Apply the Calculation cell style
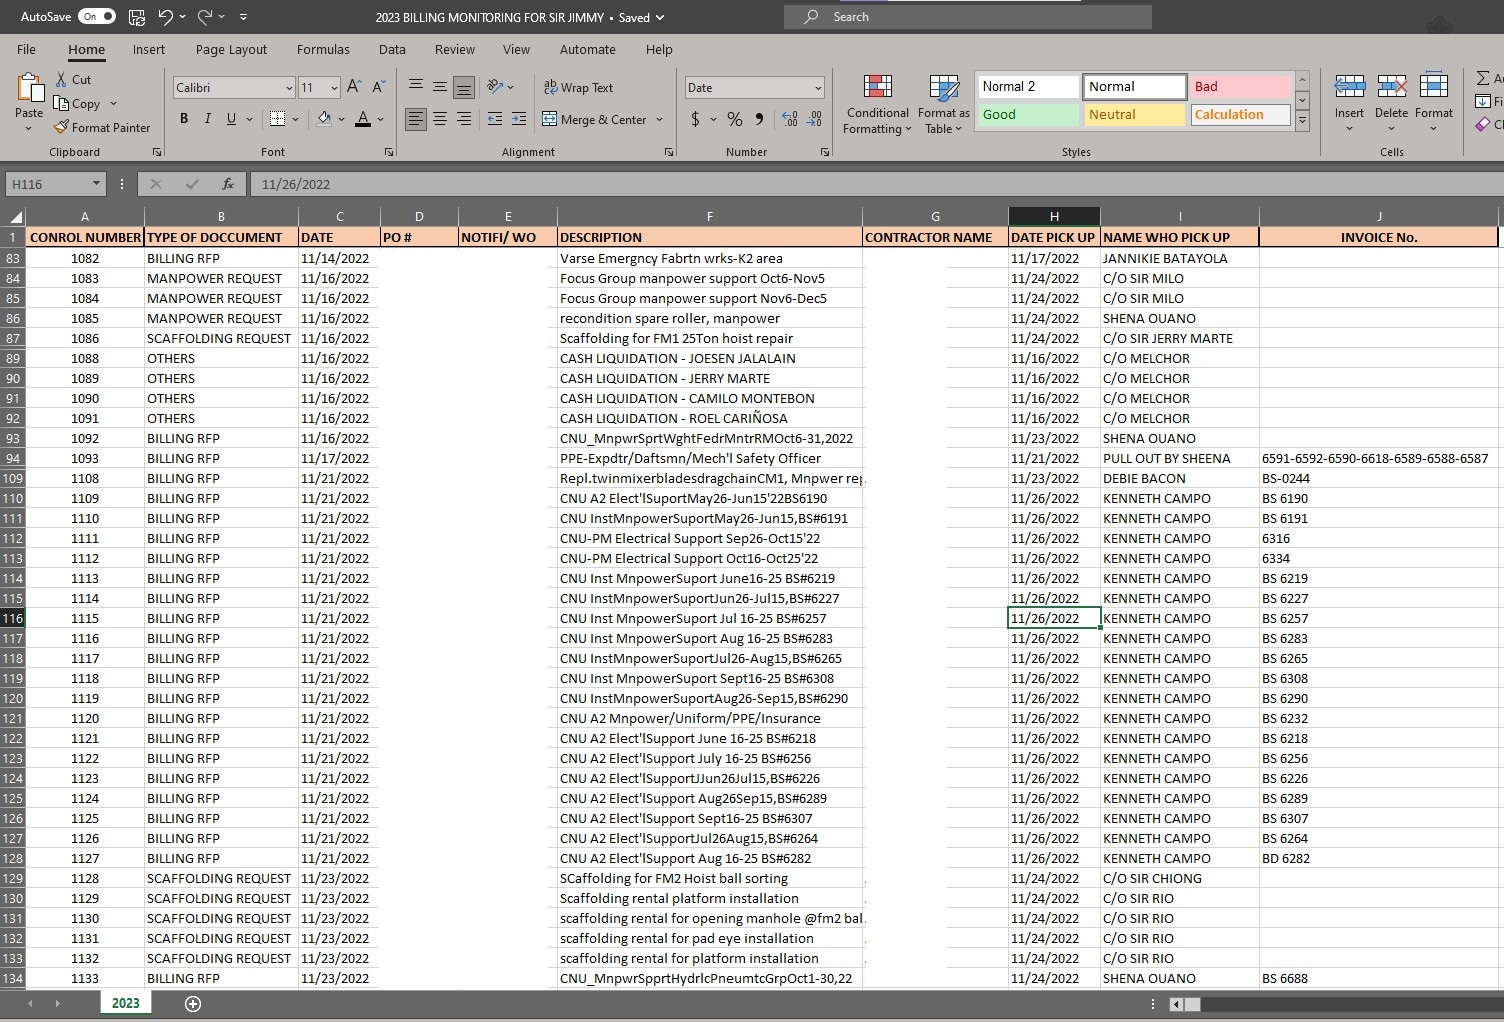1504x1022 pixels. [x=1241, y=114]
